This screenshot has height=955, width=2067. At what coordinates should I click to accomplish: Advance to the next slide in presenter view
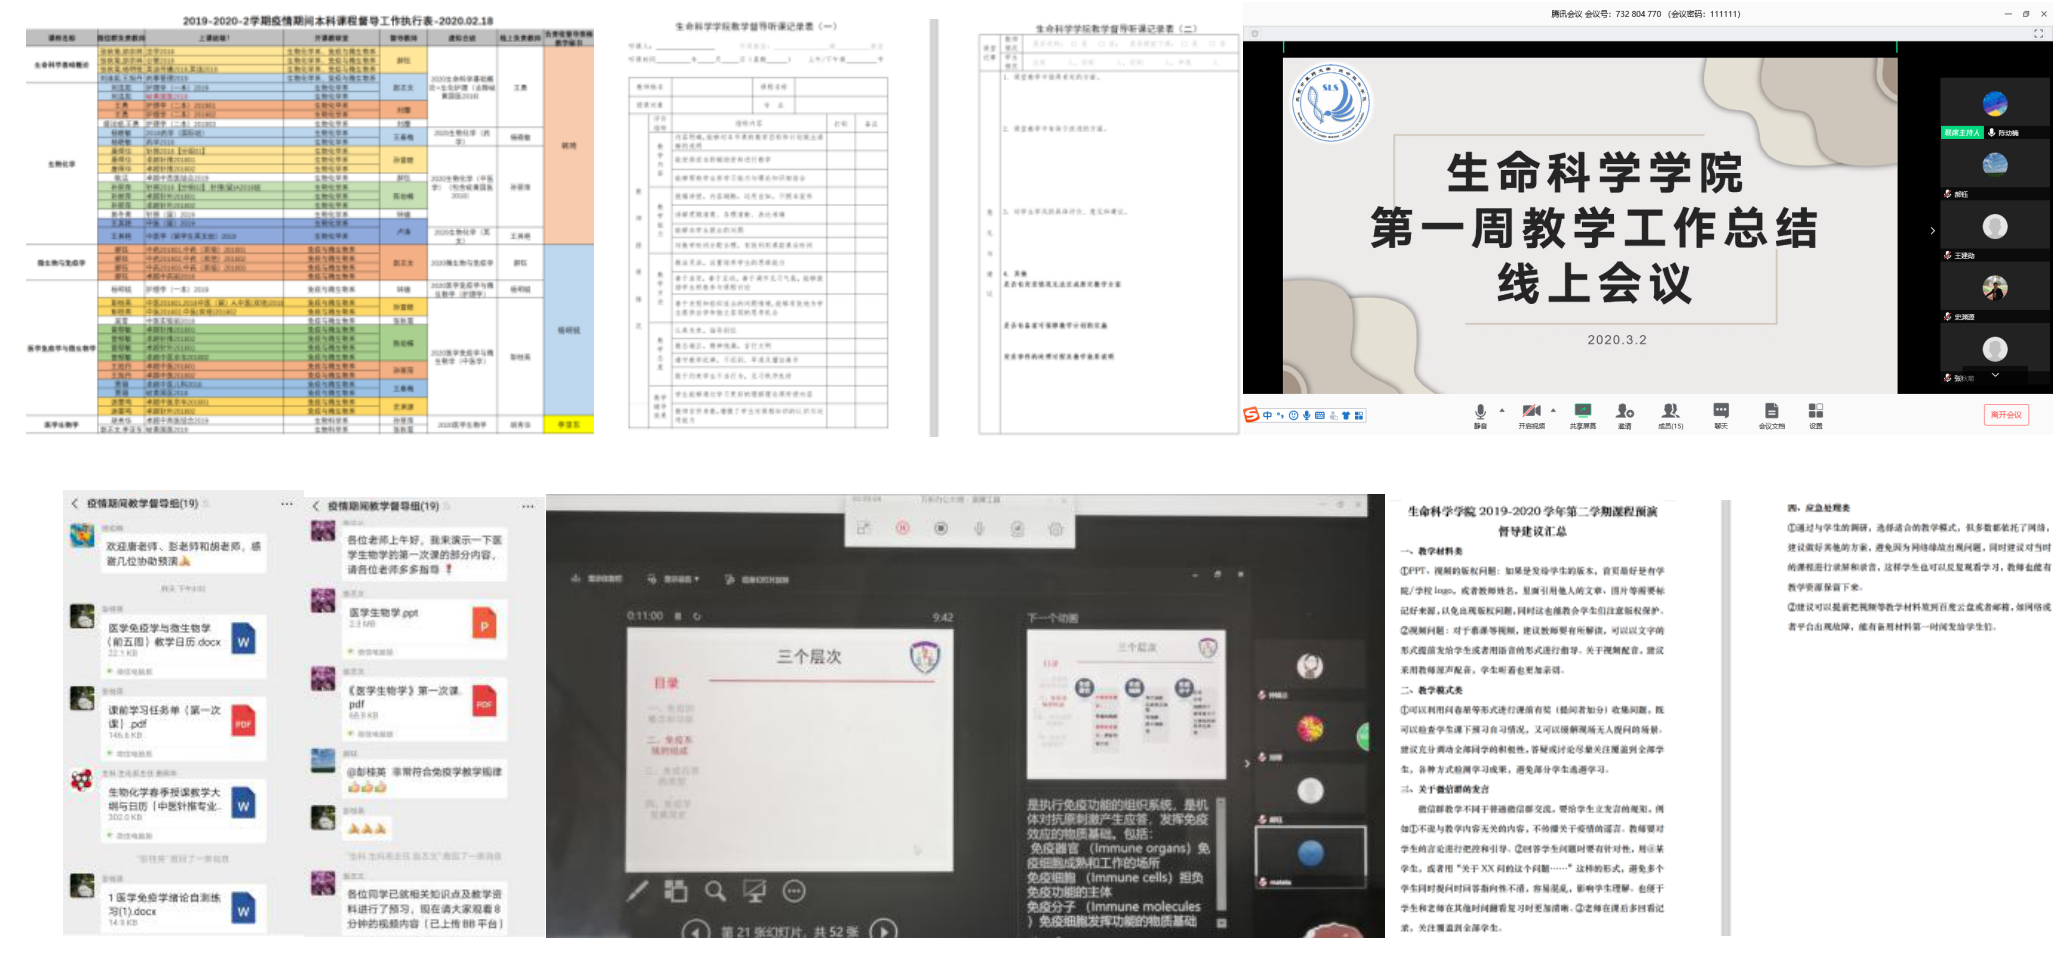tap(883, 931)
